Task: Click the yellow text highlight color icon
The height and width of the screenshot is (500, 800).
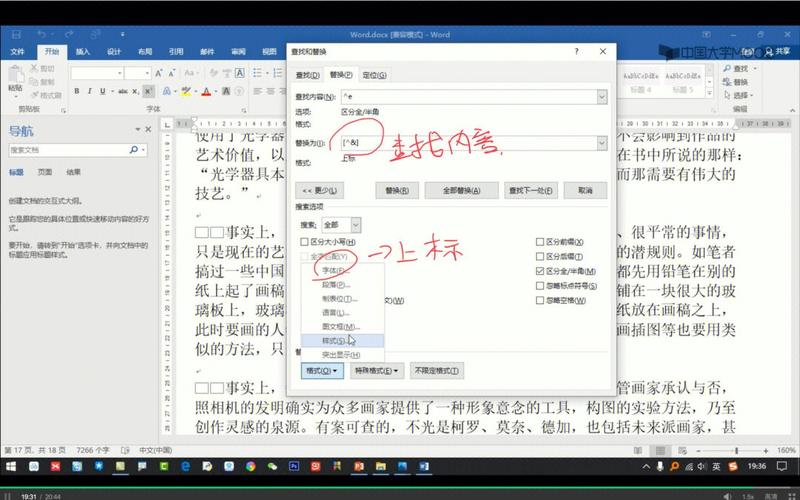Action: 186,91
